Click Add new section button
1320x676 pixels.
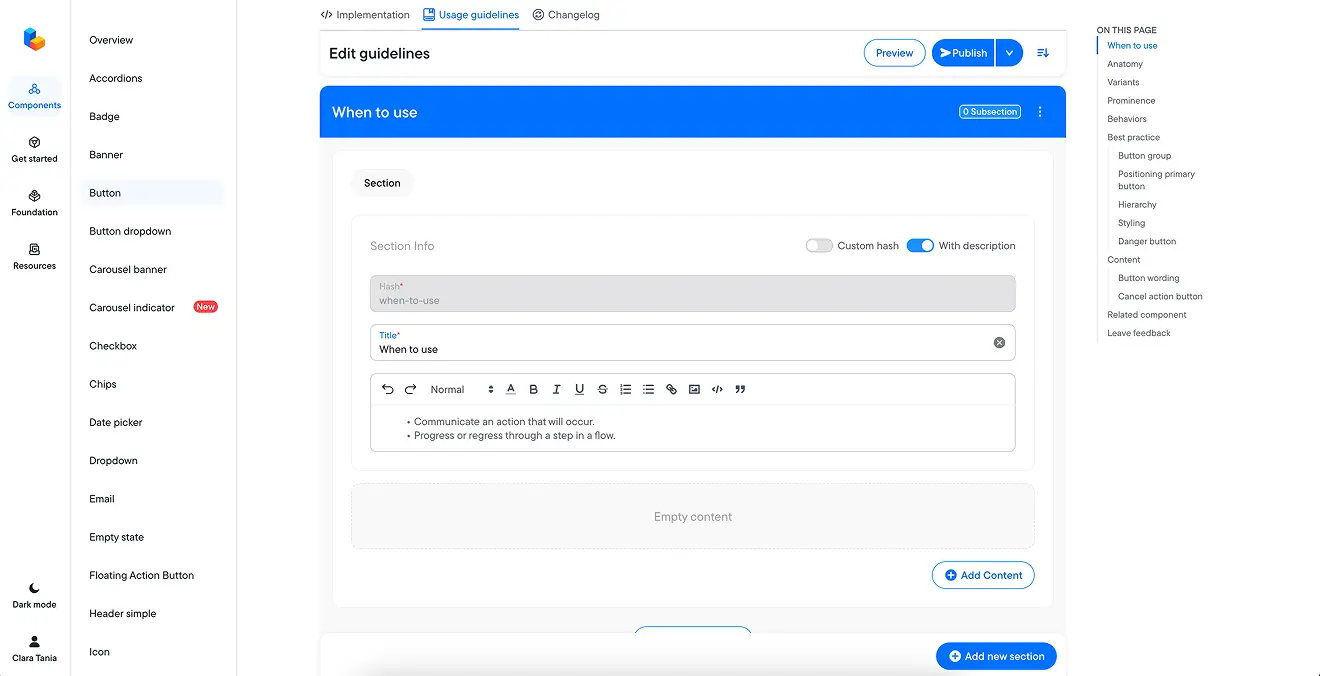click(x=996, y=656)
